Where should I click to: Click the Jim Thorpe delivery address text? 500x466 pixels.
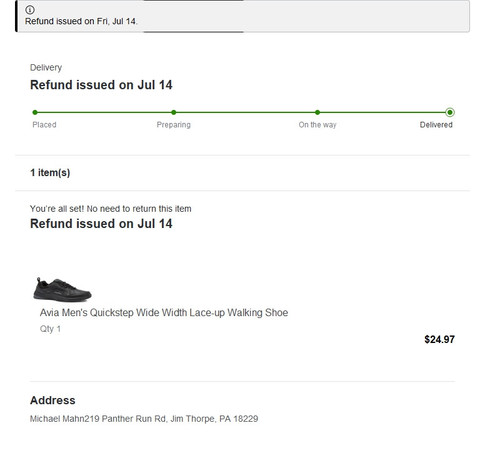tap(144, 419)
